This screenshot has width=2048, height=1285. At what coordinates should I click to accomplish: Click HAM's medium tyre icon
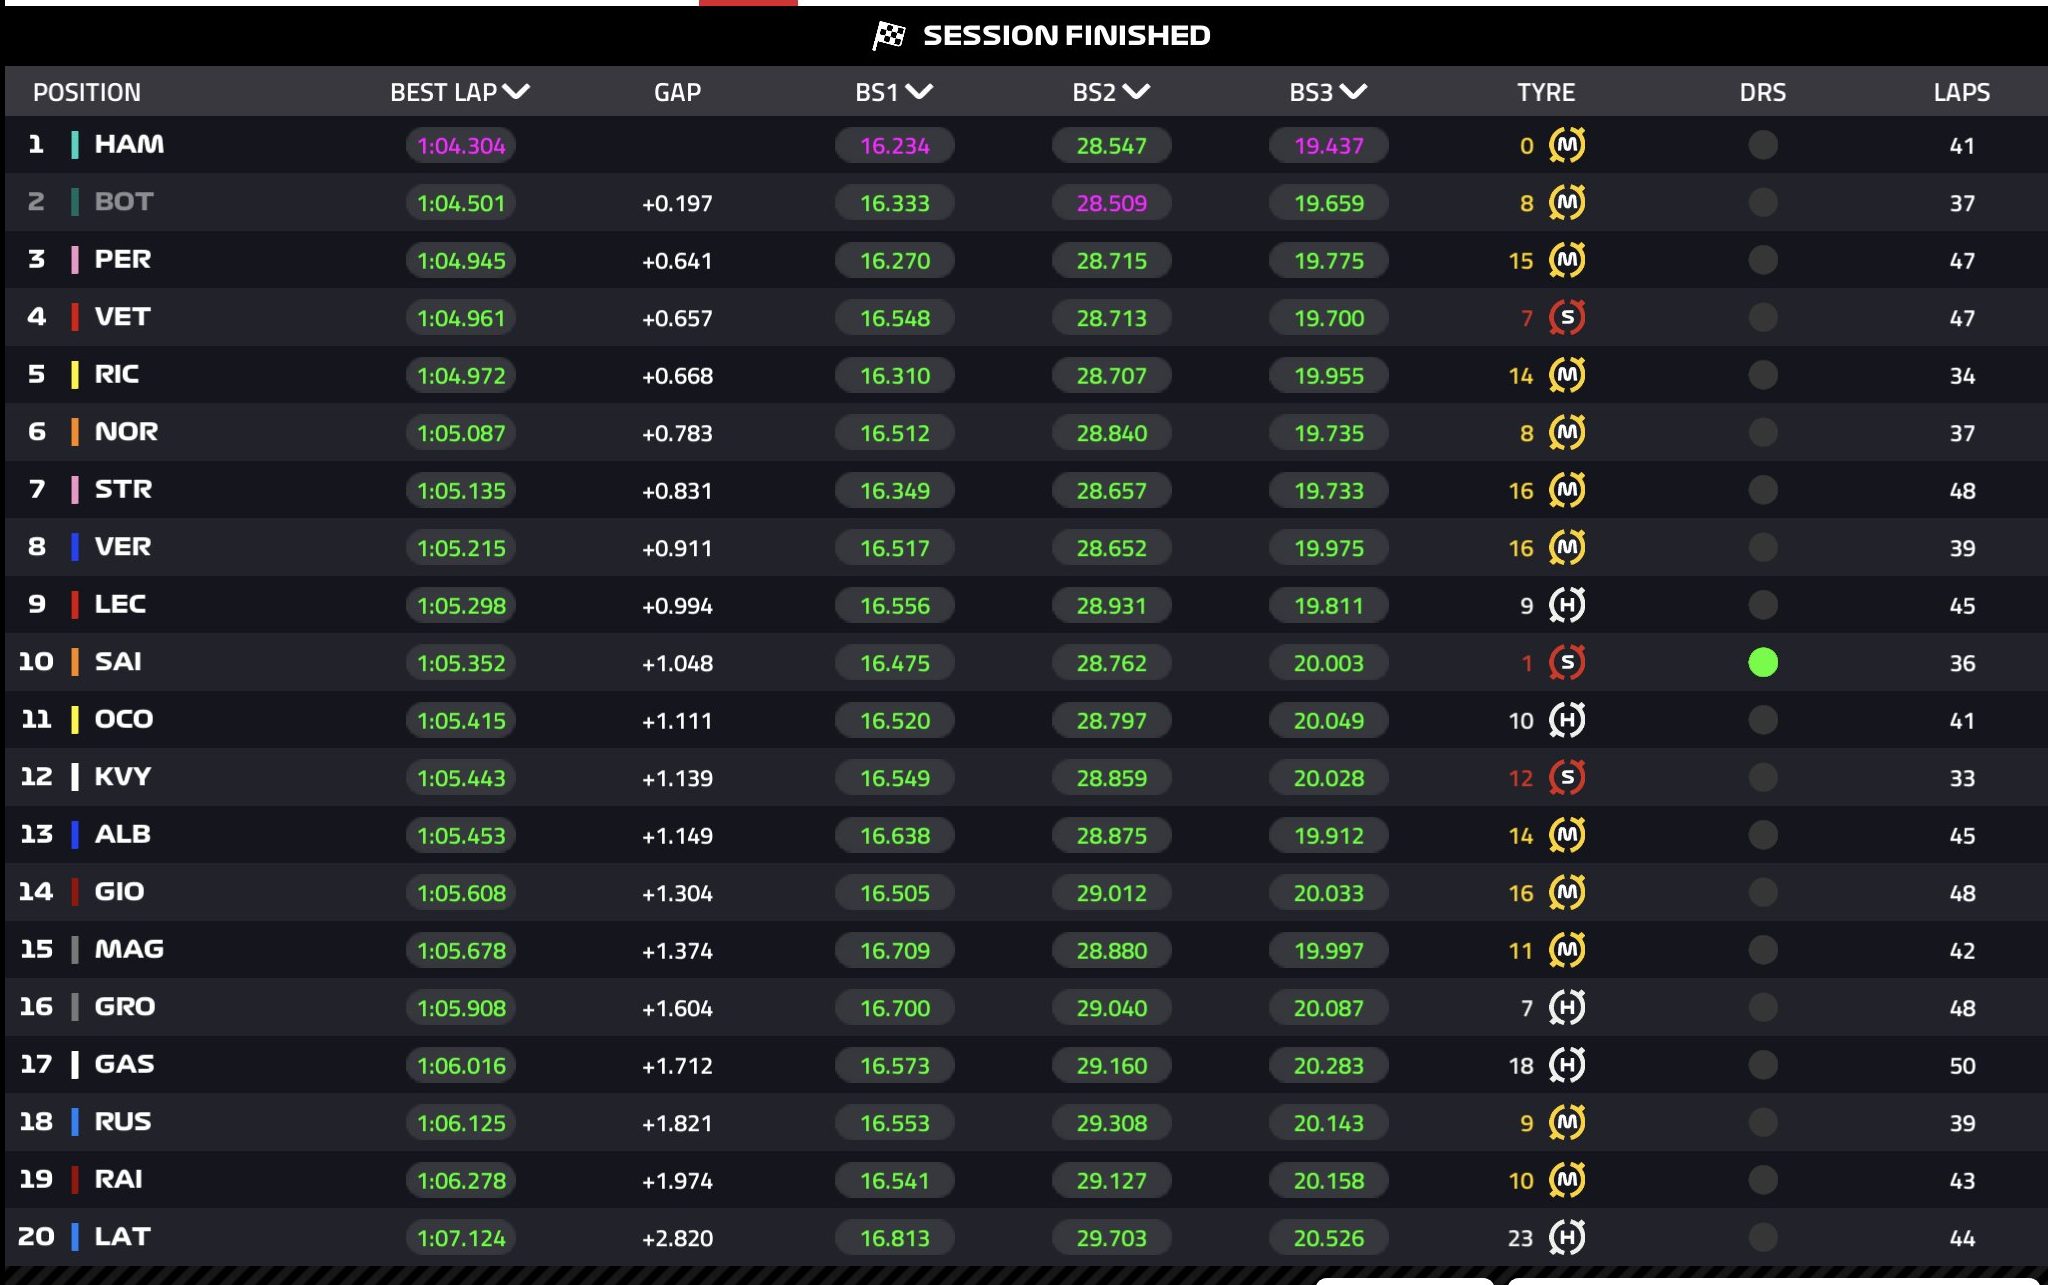(x=1567, y=145)
